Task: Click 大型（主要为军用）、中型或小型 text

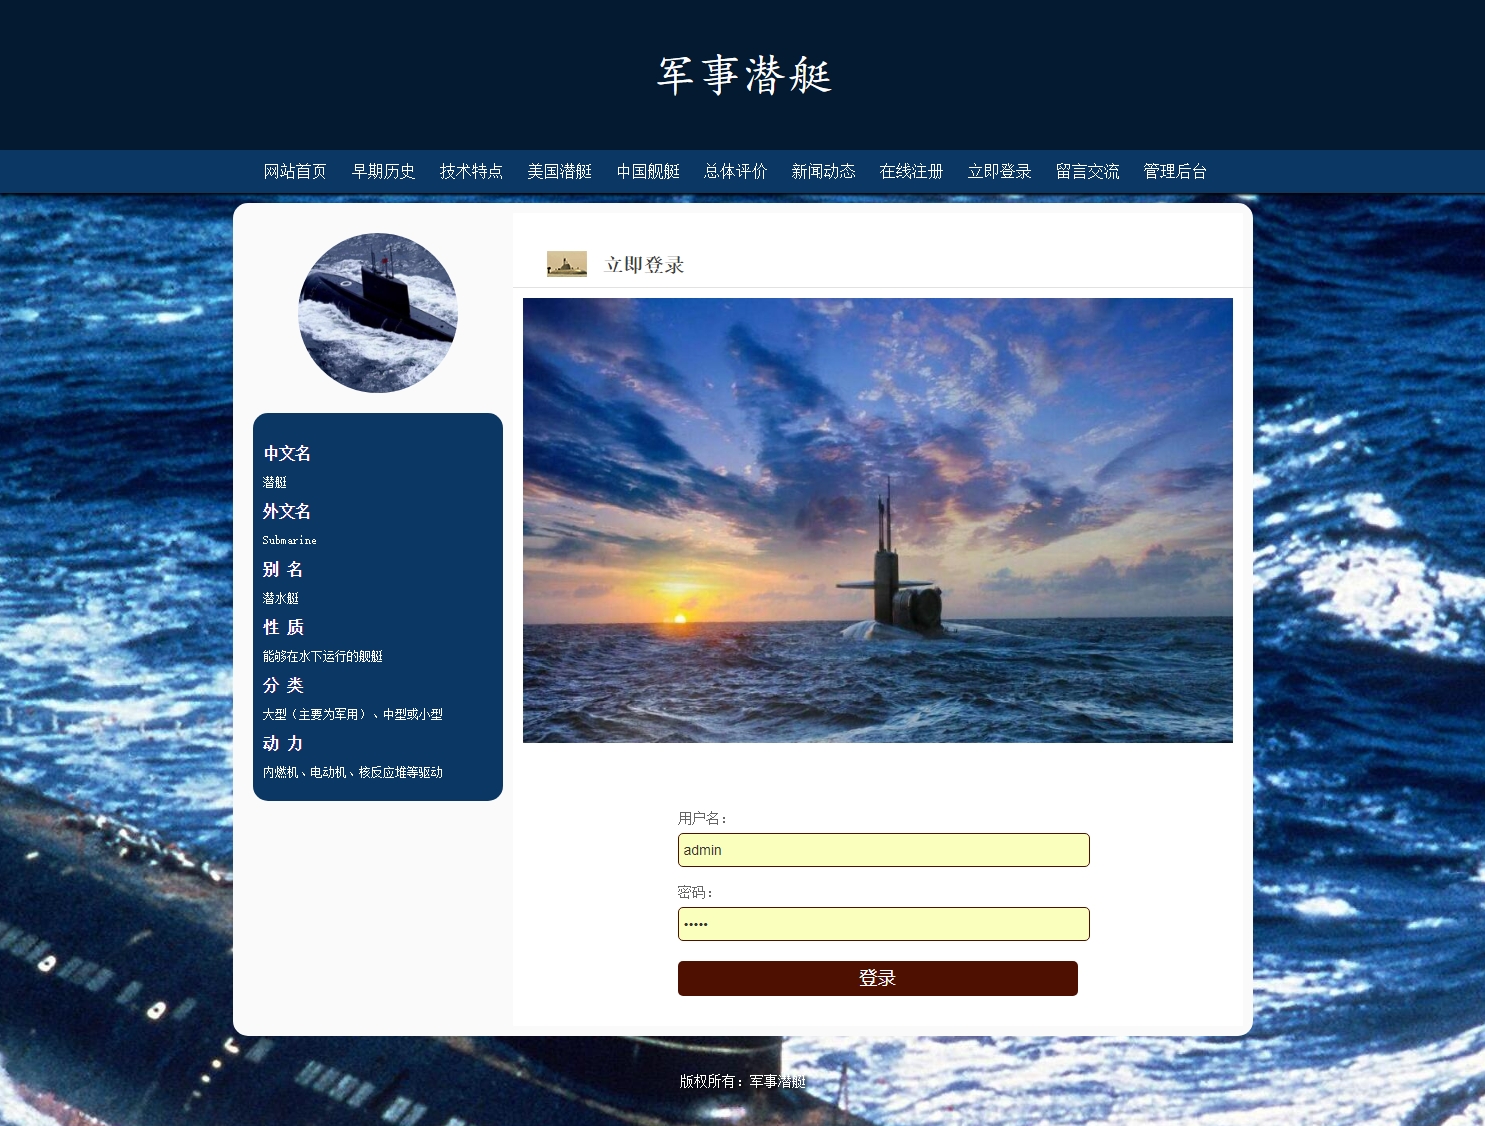Action: (x=353, y=714)
